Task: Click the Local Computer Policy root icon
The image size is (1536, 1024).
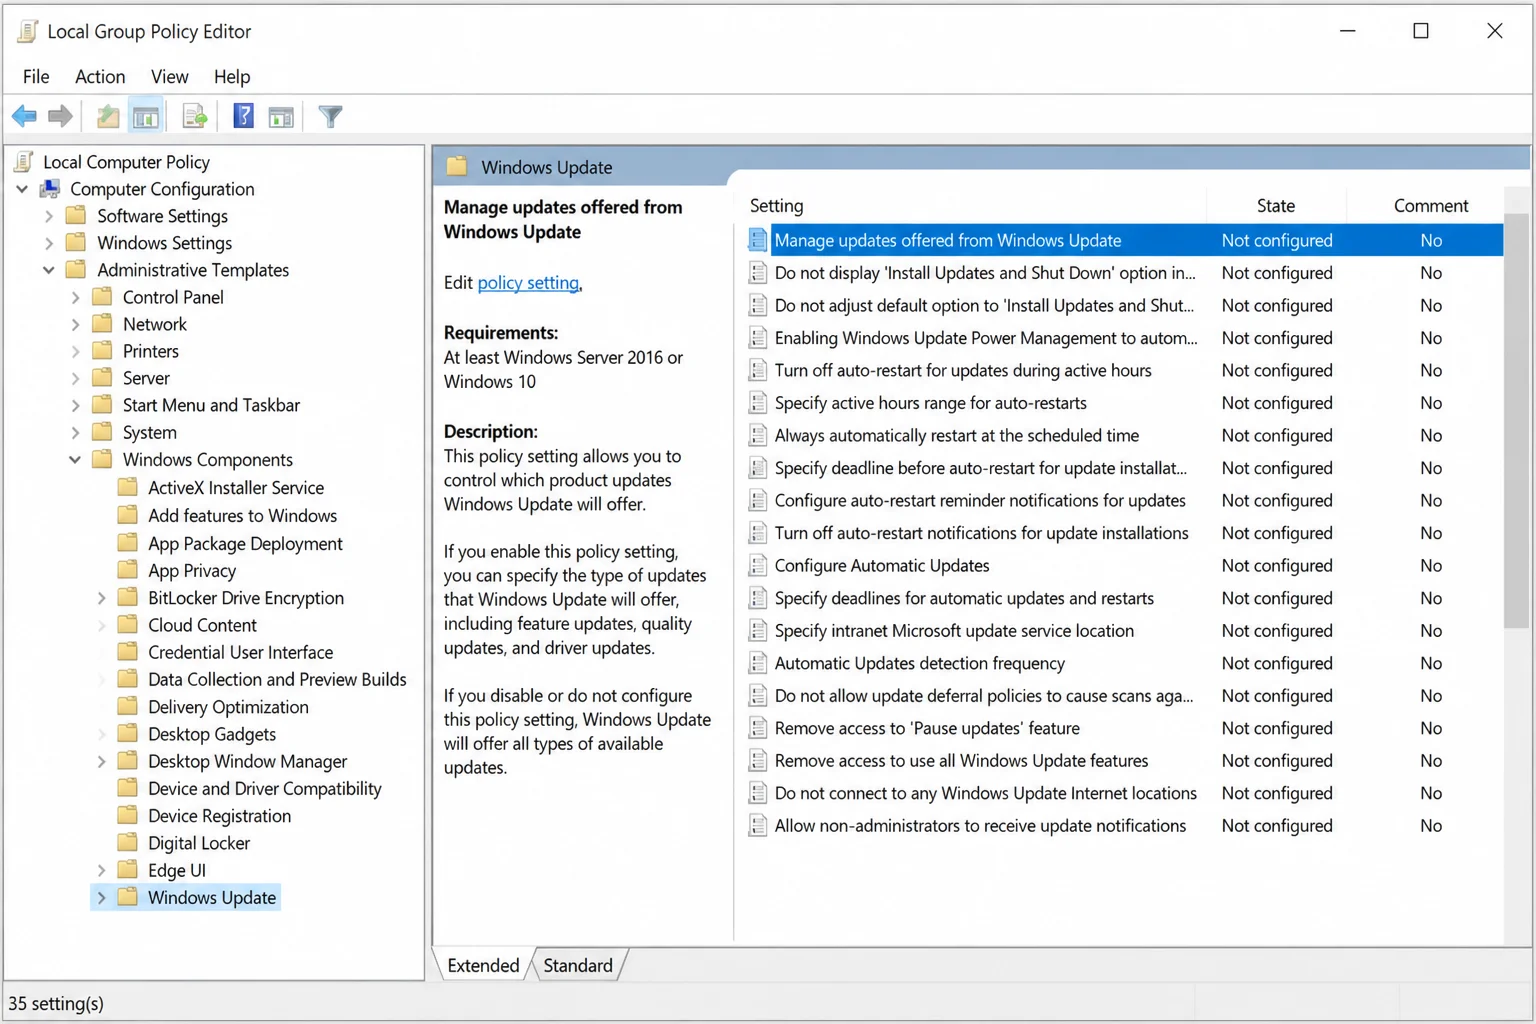Action: [24, 161]
